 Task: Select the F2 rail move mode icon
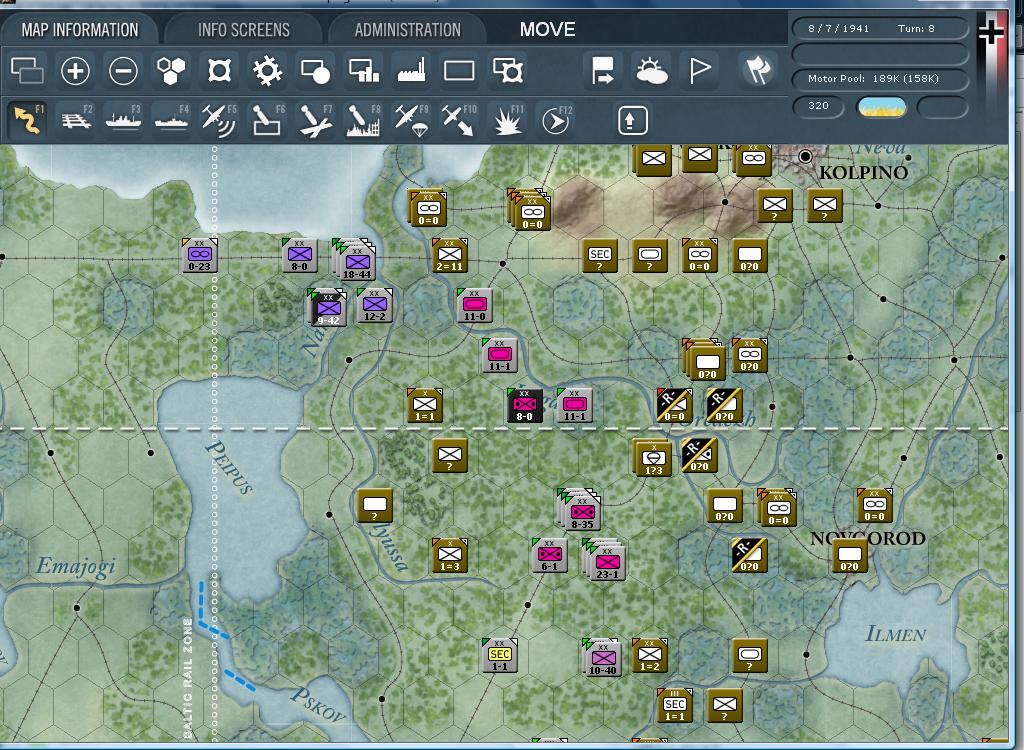click(74, 120)
